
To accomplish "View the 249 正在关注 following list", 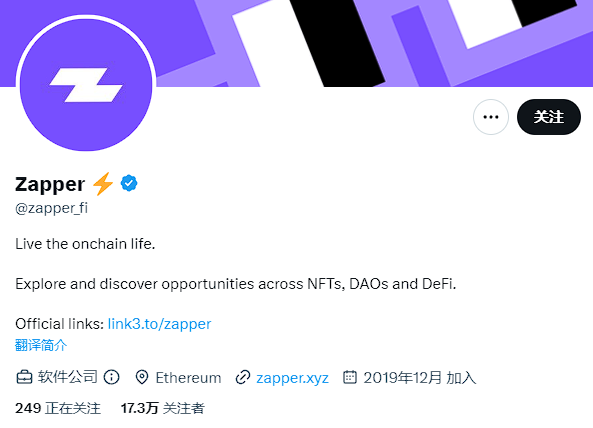I will (58, 408).
